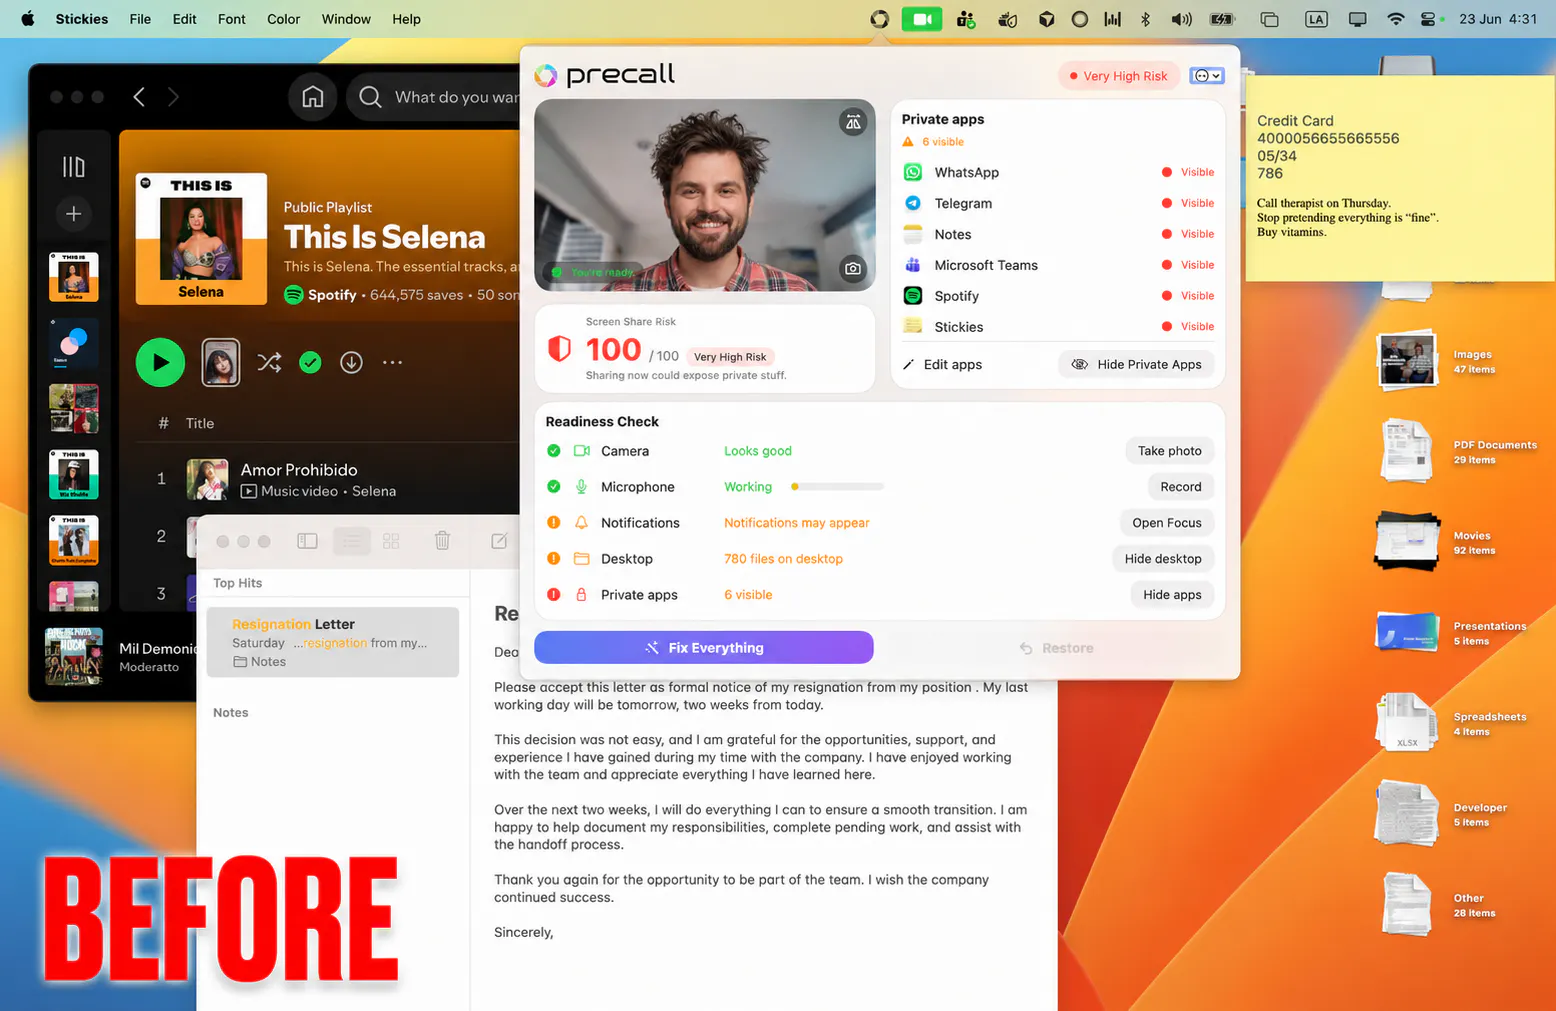Open Control Center from the menu bar

pyautogui.click(x=1429, y=19)
